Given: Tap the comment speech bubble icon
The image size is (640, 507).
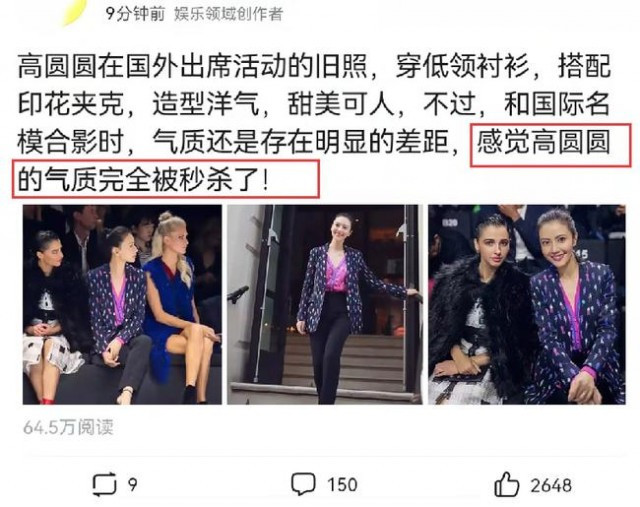Looking at the screenshot, I should [303, 484].
